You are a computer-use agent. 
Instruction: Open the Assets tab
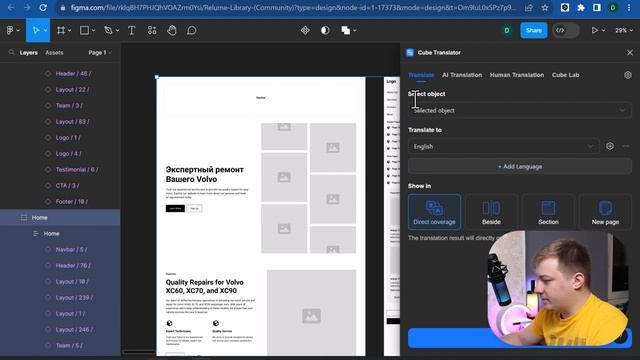pyautogui.click(x=54, y=53)
